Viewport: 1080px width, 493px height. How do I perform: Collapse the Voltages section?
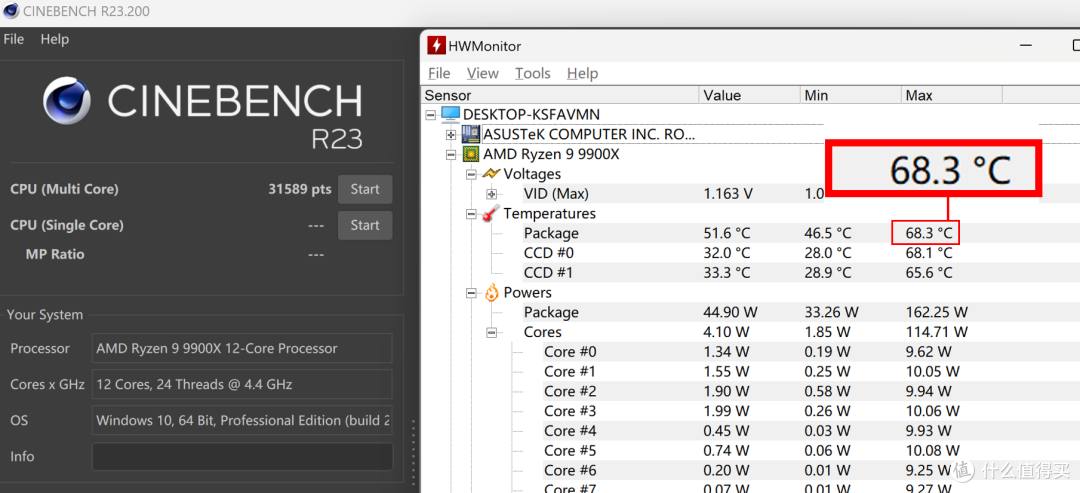click(x=471, y=174)
